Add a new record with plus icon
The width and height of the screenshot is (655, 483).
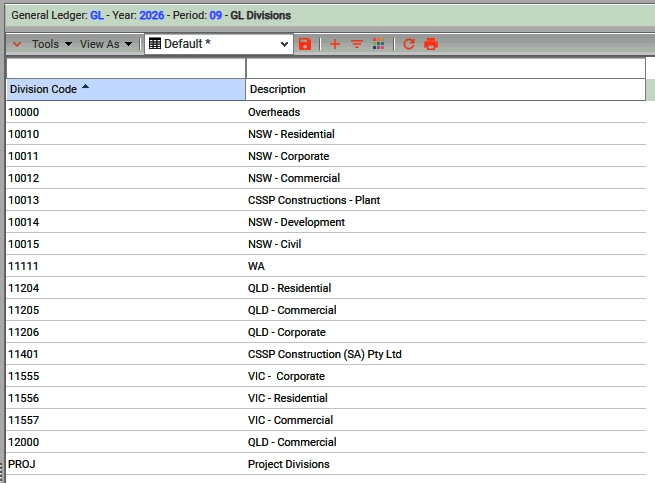335,44
